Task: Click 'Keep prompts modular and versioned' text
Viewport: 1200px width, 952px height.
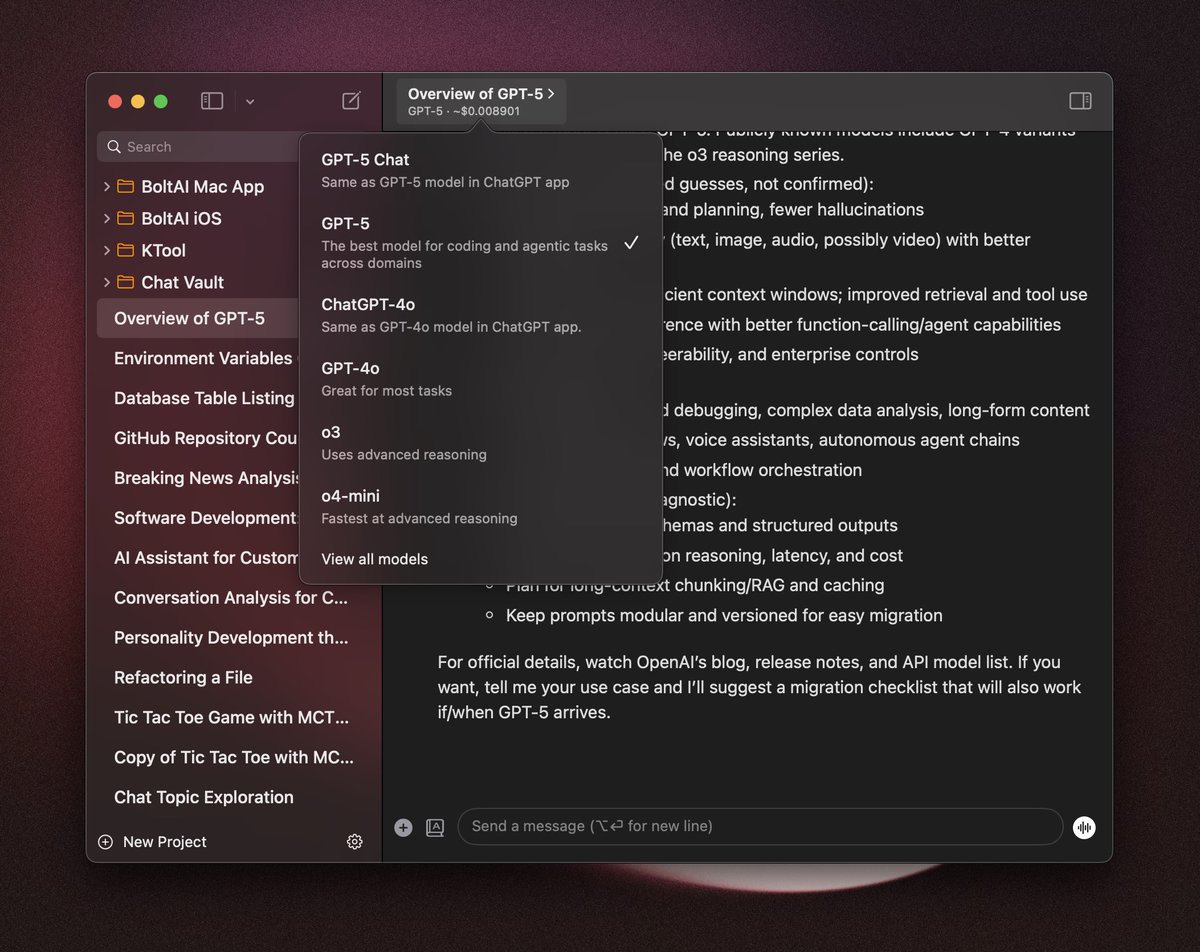Action: point(724,616)
